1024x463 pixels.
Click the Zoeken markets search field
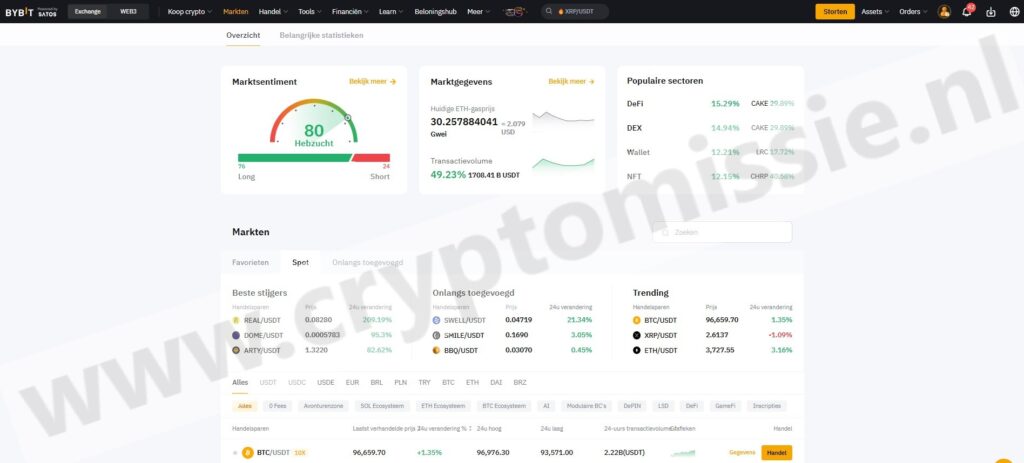tap(722, 232)
